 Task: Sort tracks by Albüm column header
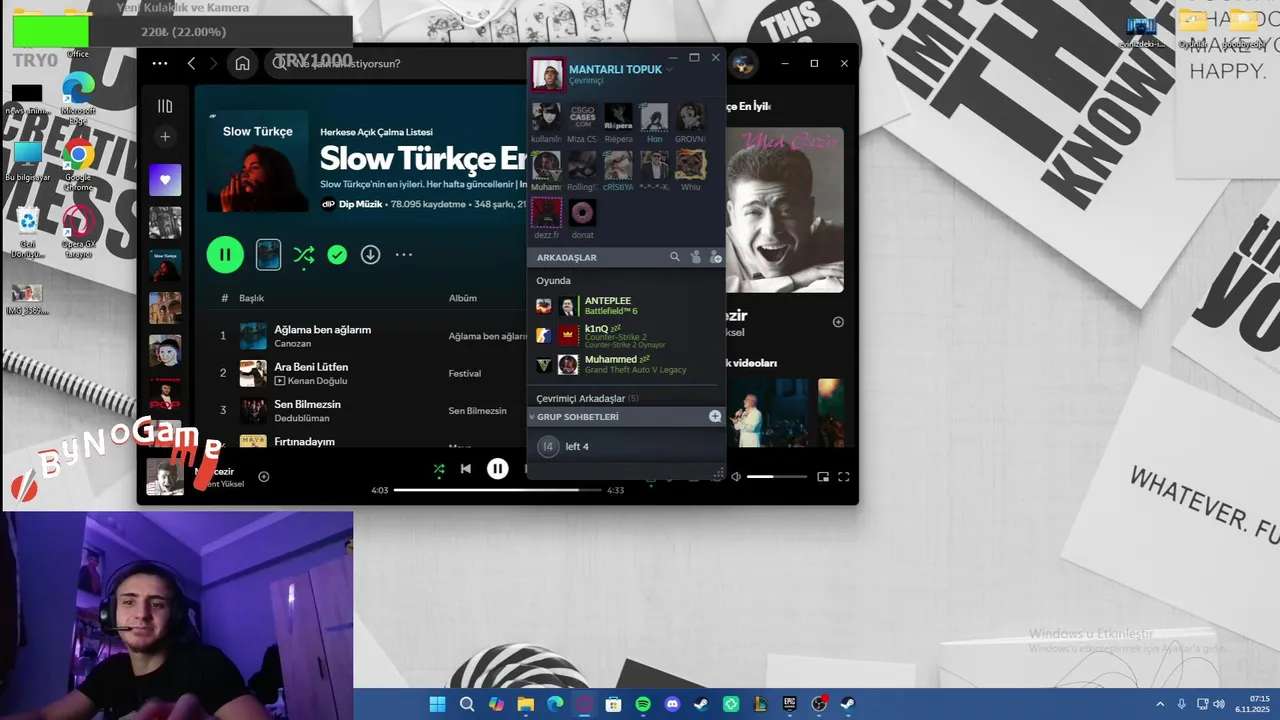(x=462, y=298)
